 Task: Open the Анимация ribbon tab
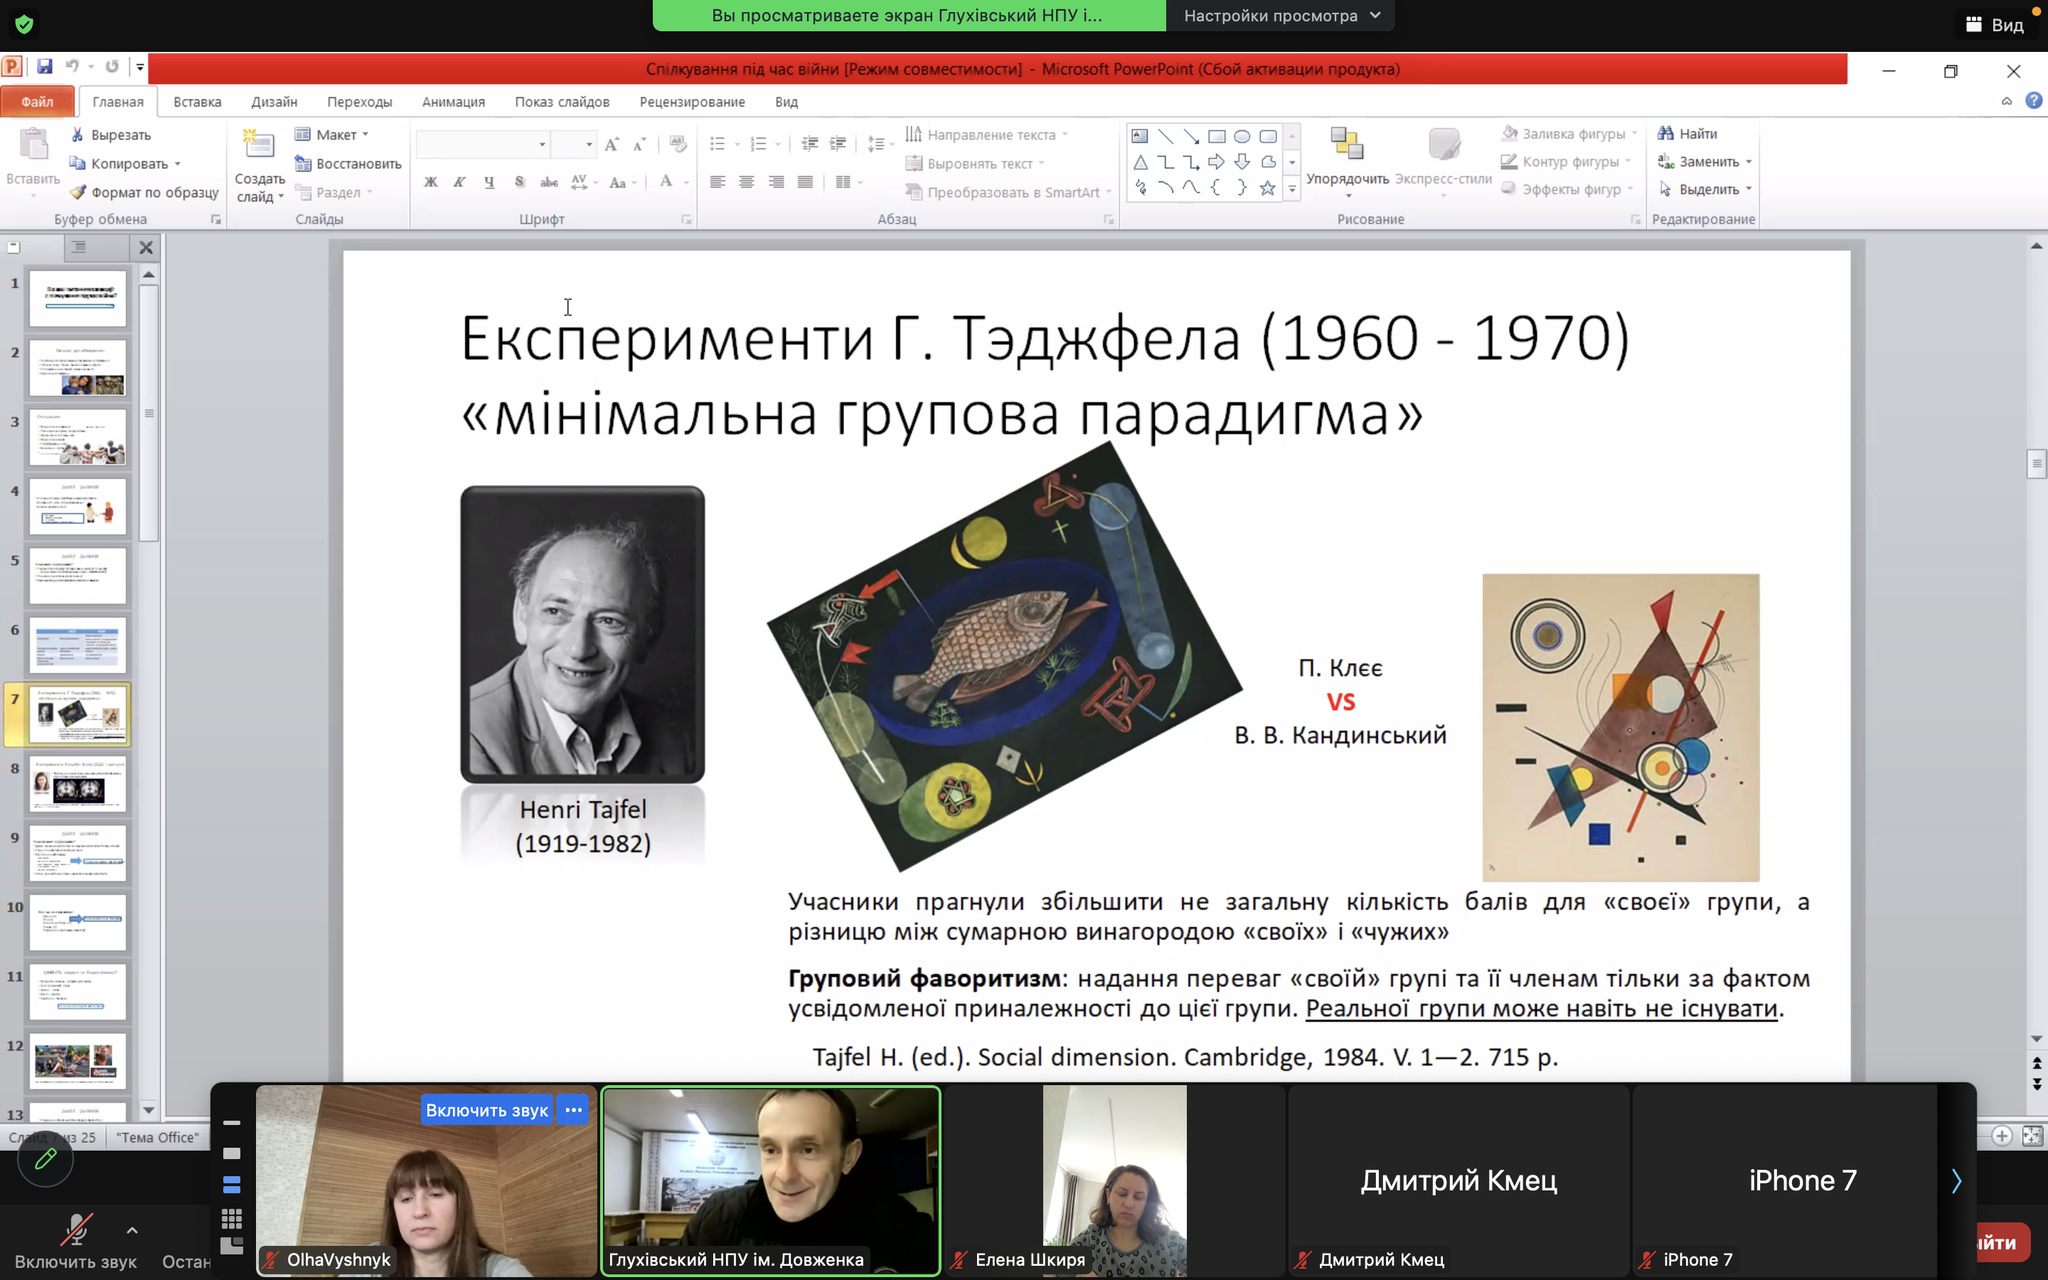[x=453, y=102]
